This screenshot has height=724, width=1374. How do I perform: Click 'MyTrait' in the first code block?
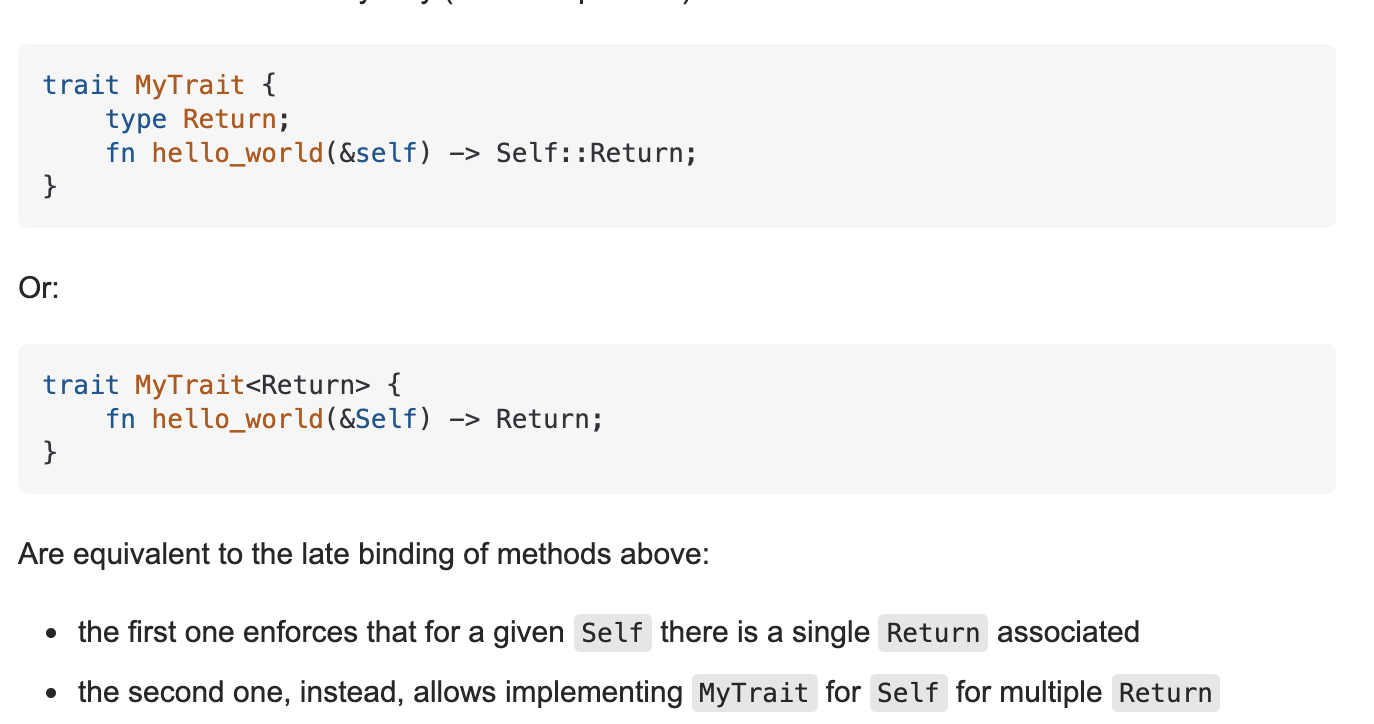click(189, 85)
